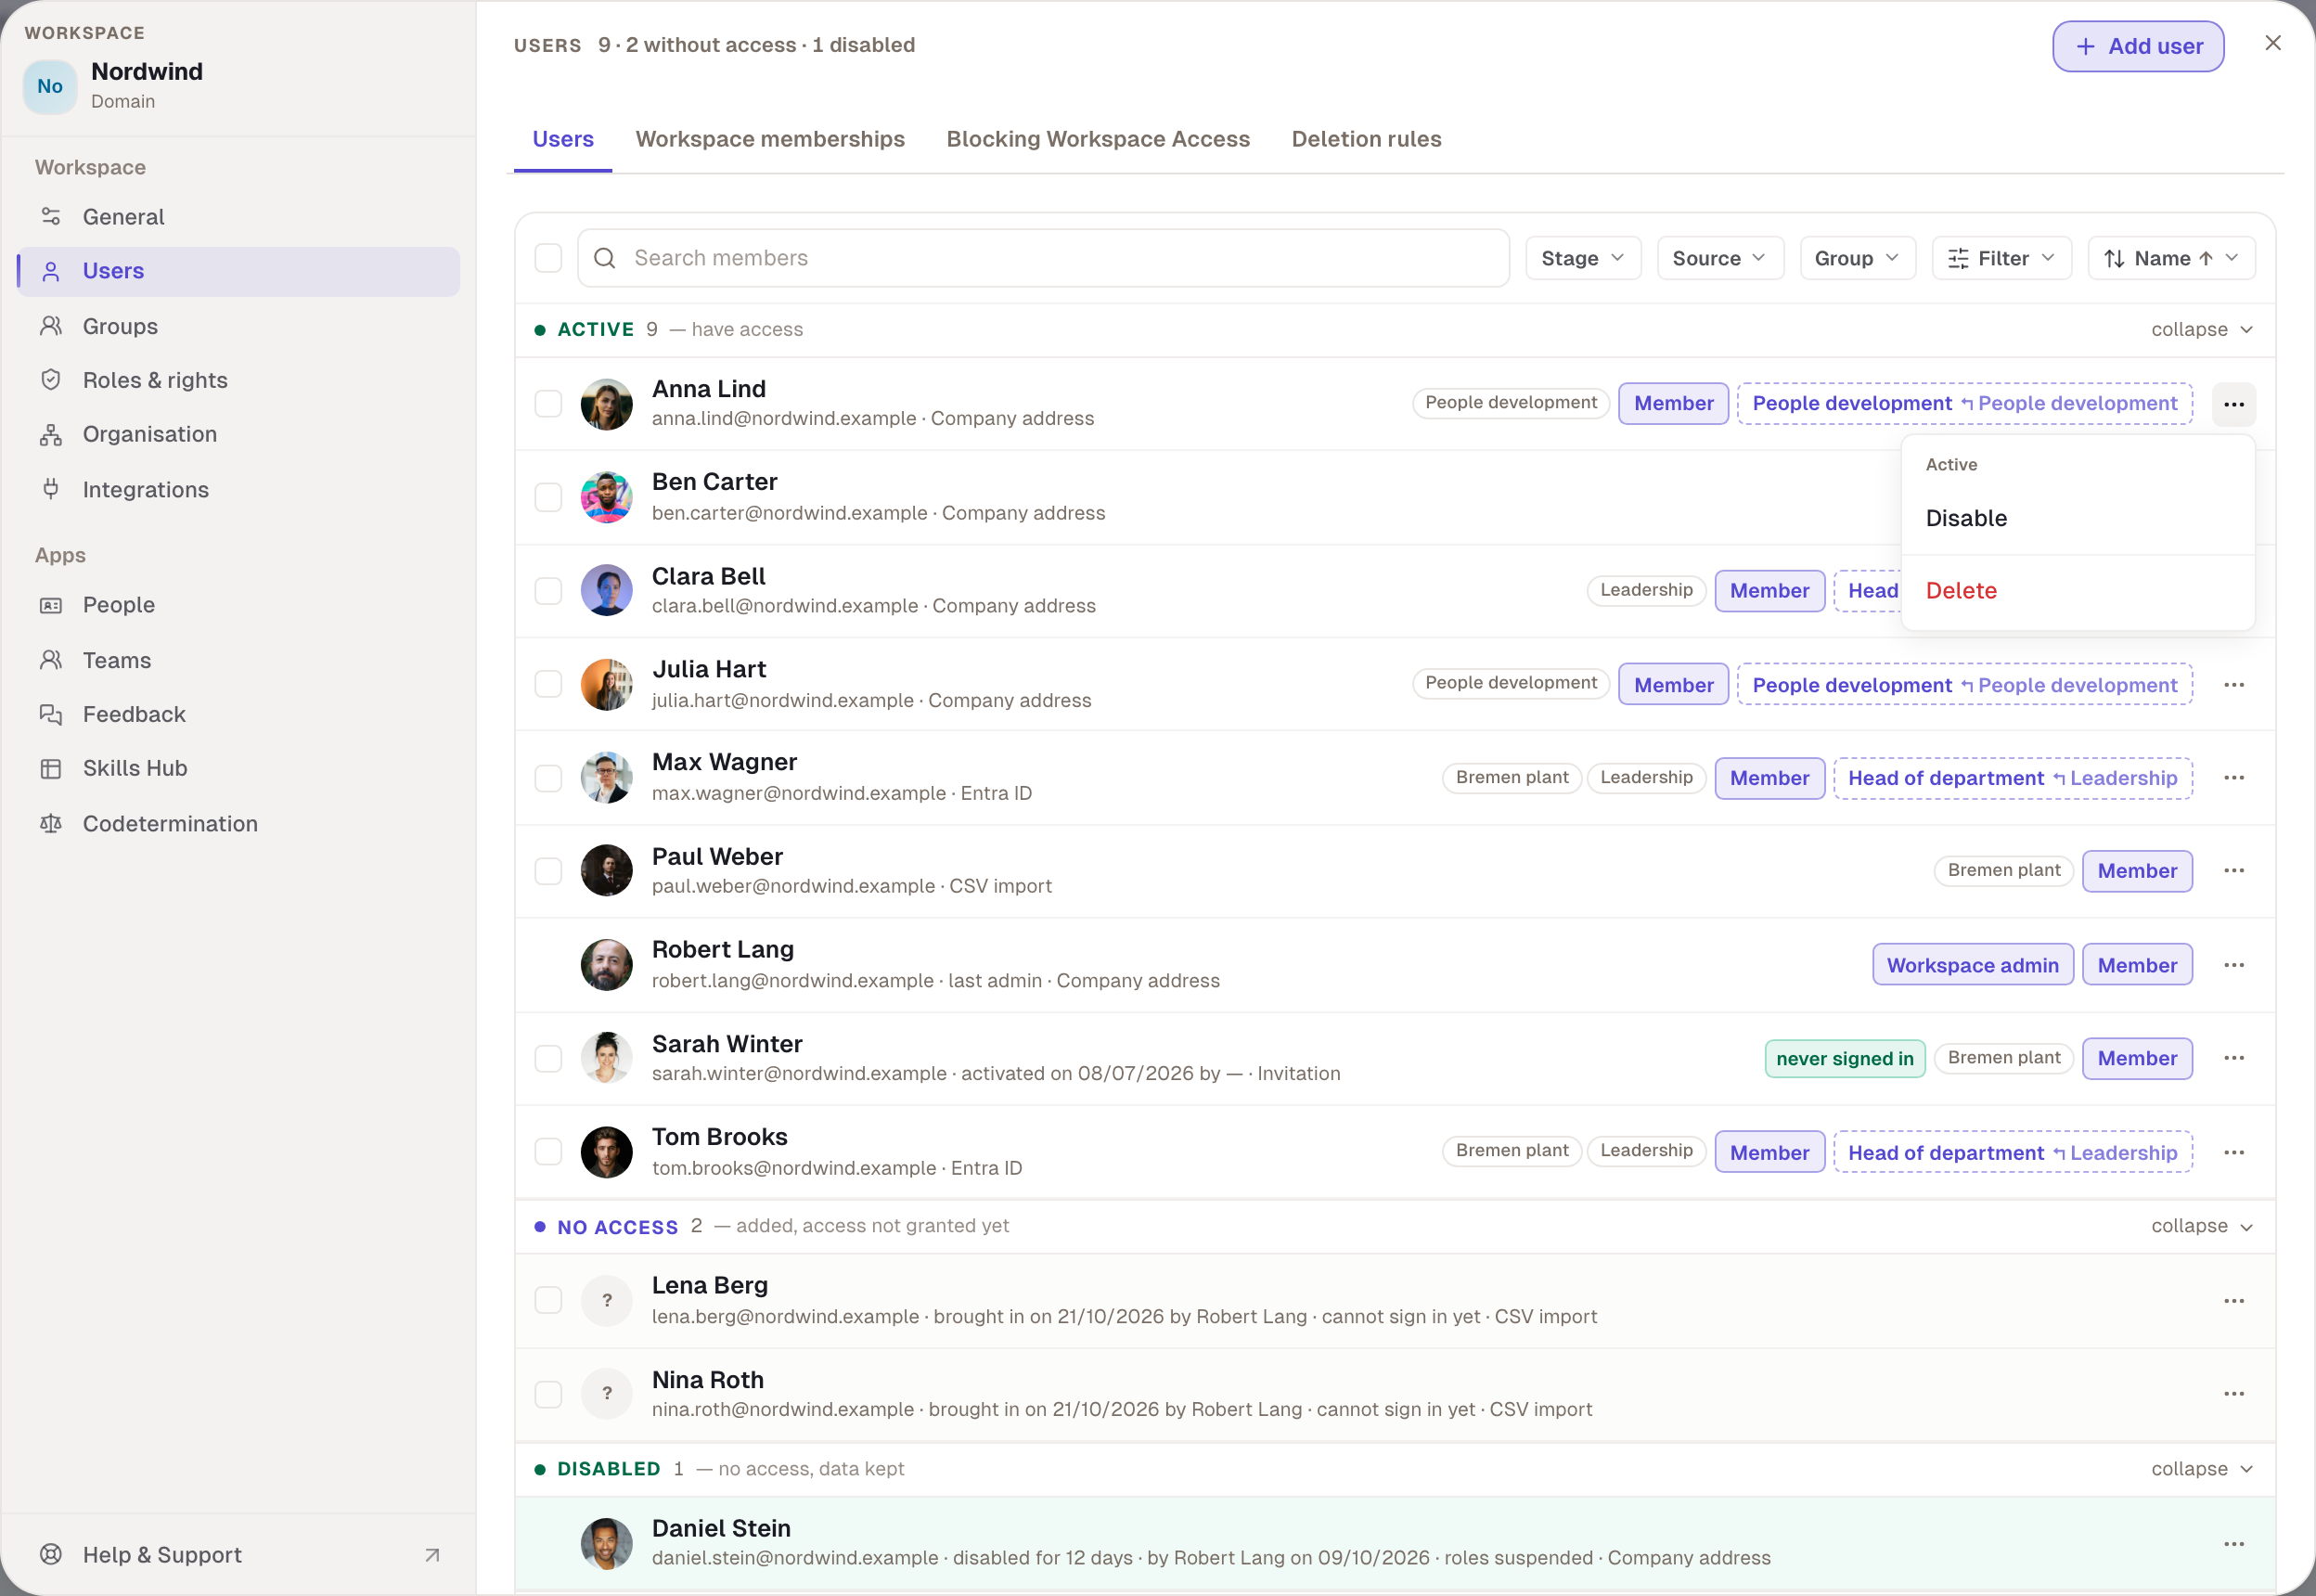Click Member badge on Tom Brooks row
Viewport: 2316px width, 1596px height.
[1769, 1152]
